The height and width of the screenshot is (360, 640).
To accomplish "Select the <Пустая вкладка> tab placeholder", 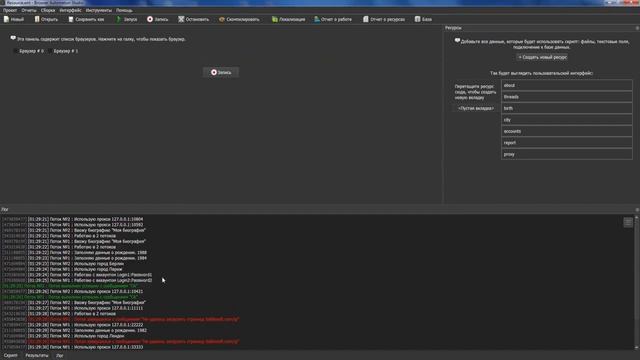I will click(476, 109).
